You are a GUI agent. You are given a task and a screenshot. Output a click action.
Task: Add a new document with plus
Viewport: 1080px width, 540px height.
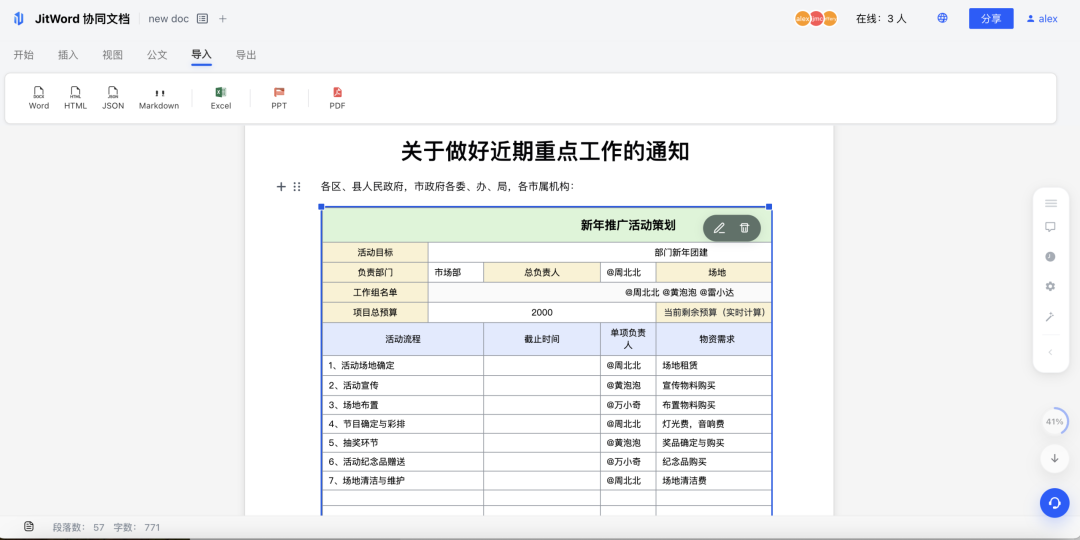[x=223, y=19]
